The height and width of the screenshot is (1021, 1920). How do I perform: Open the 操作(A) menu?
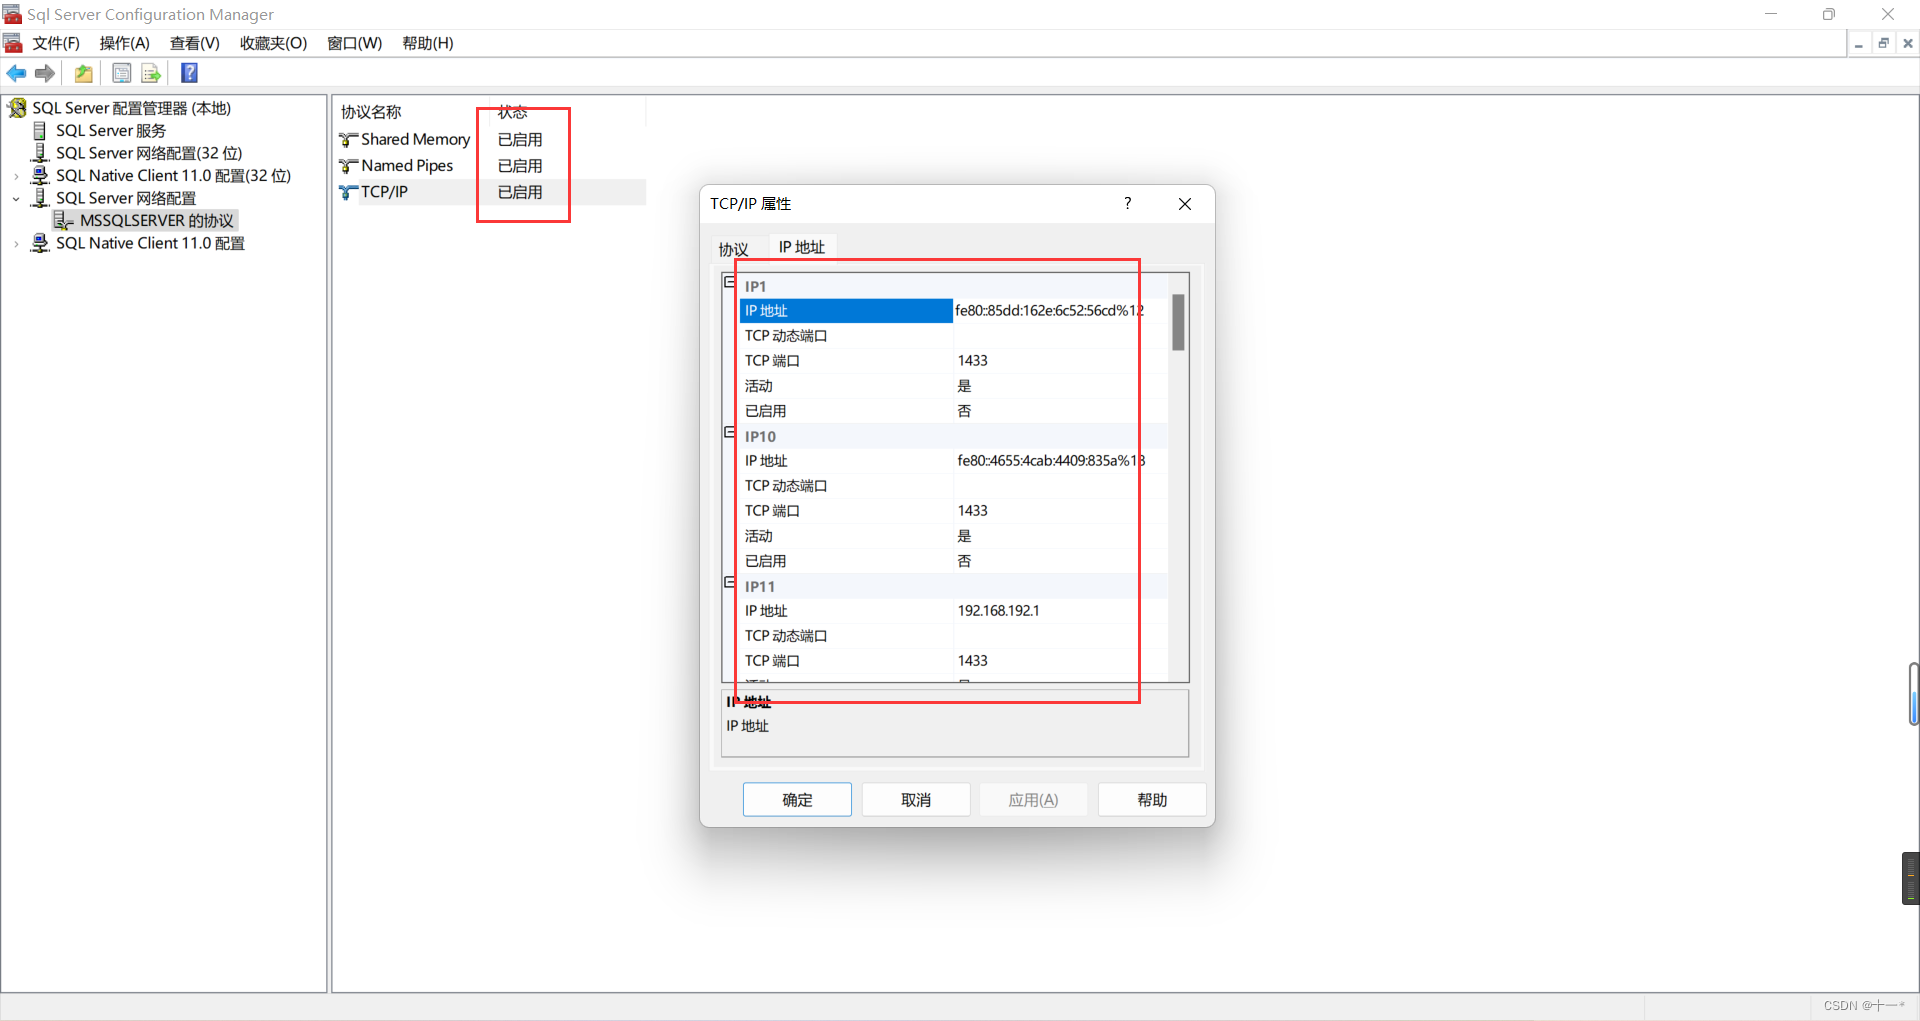click(x=124, y=43)
